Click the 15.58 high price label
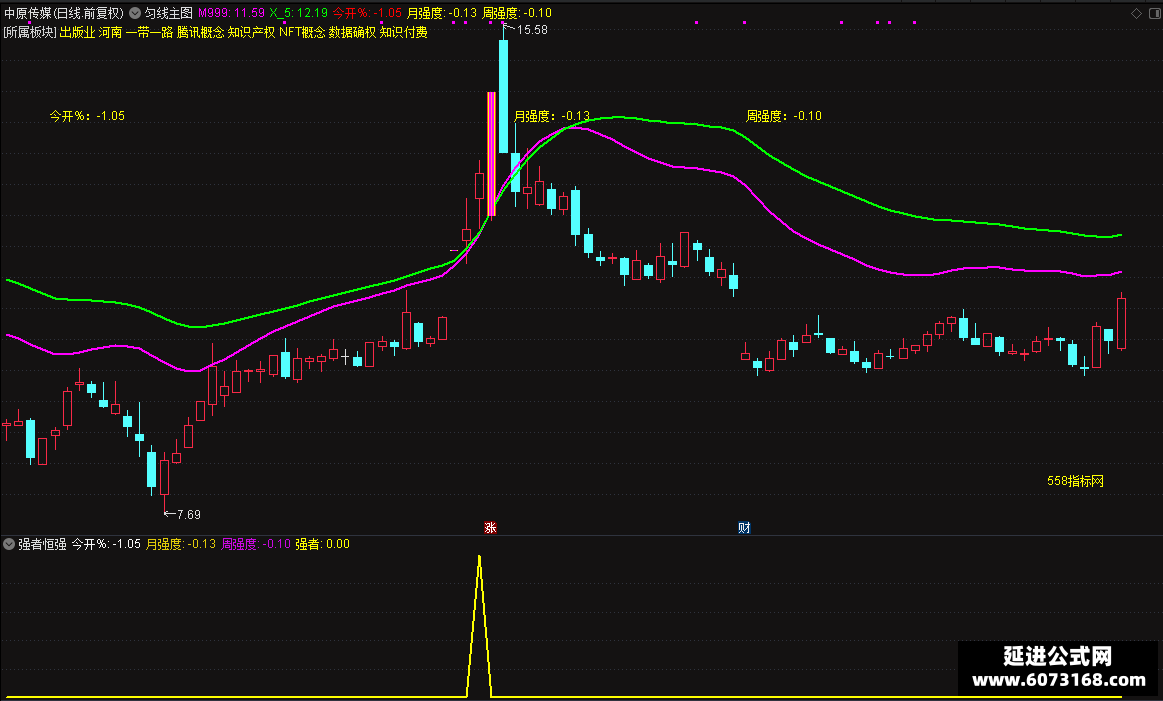 click(x=532, y=30)
